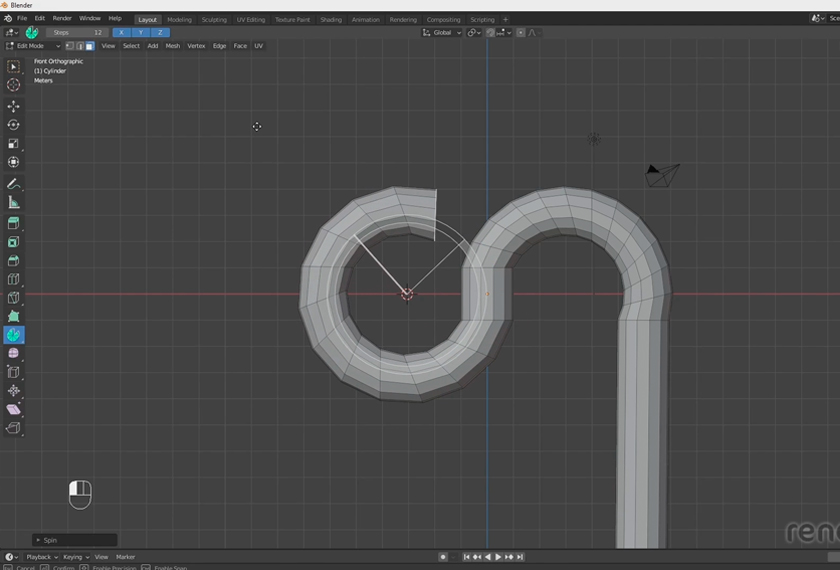Screen dimensions: 840x570
Task: Select the Move tool in the toolbar
Action: click(14, 106)
